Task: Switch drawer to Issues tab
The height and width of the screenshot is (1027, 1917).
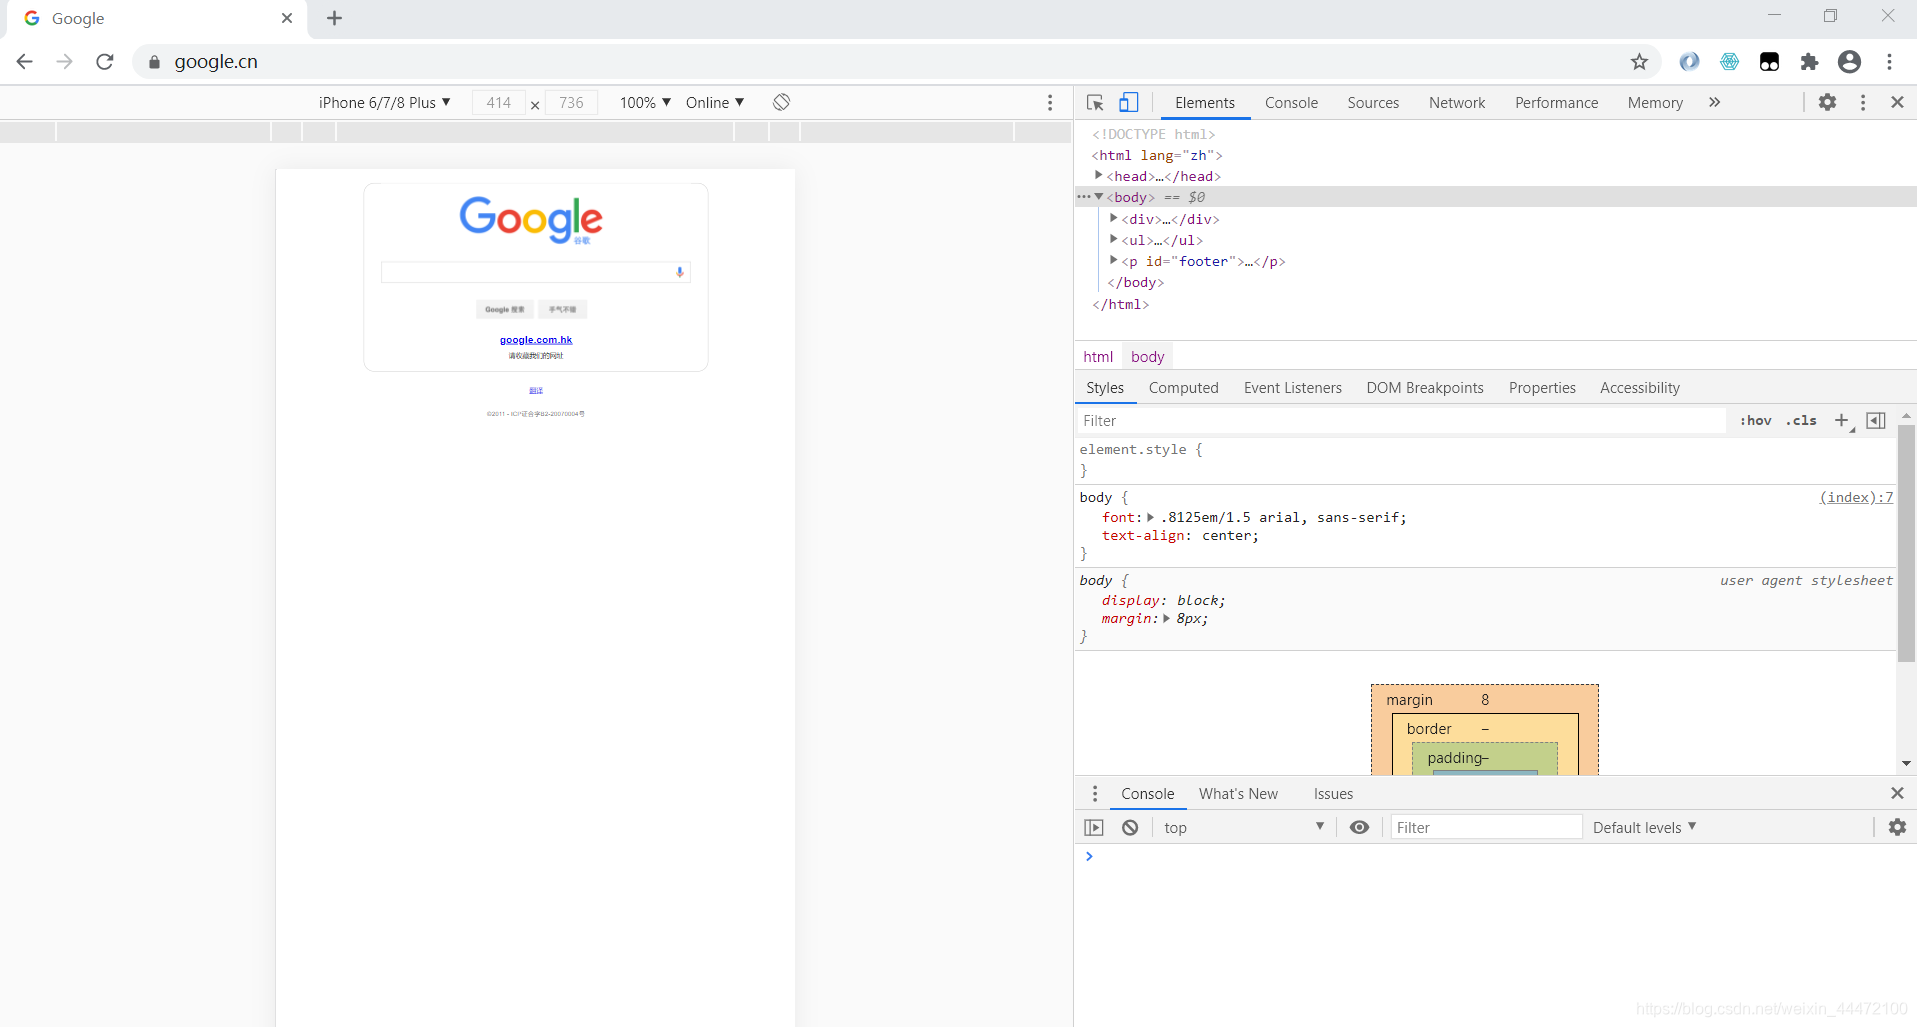Action: pyautogui.click(x=1333, y=794)
